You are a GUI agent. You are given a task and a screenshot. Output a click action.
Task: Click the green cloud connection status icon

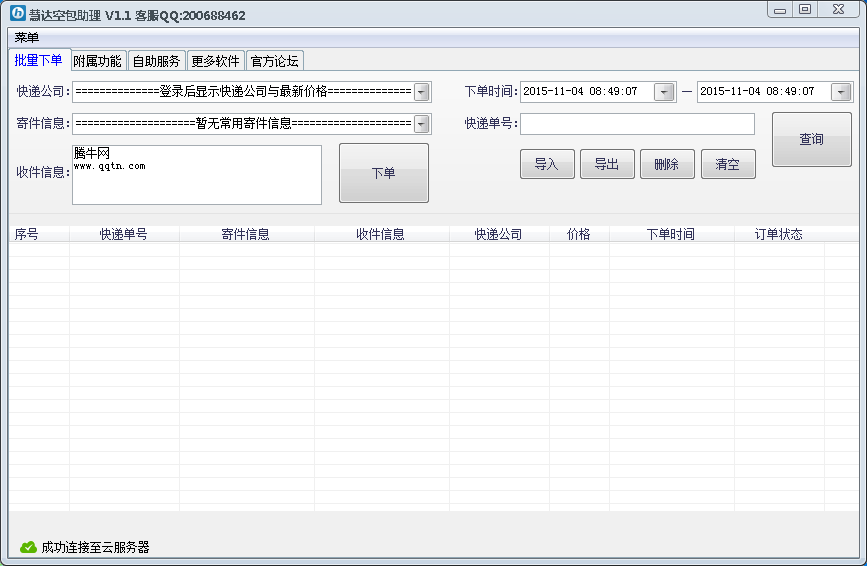coord(28,547)
